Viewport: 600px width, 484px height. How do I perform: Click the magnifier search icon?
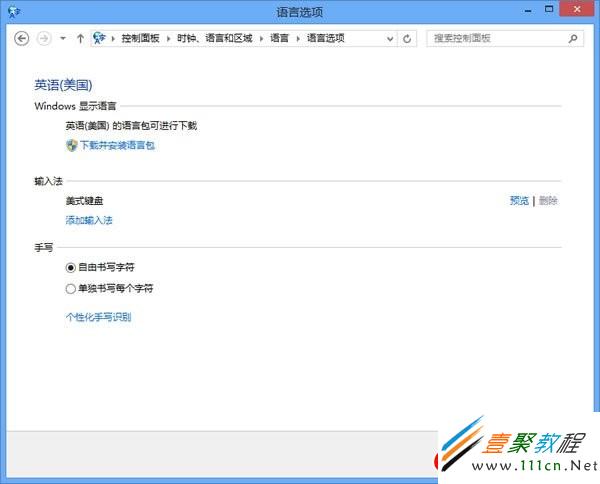573,38
